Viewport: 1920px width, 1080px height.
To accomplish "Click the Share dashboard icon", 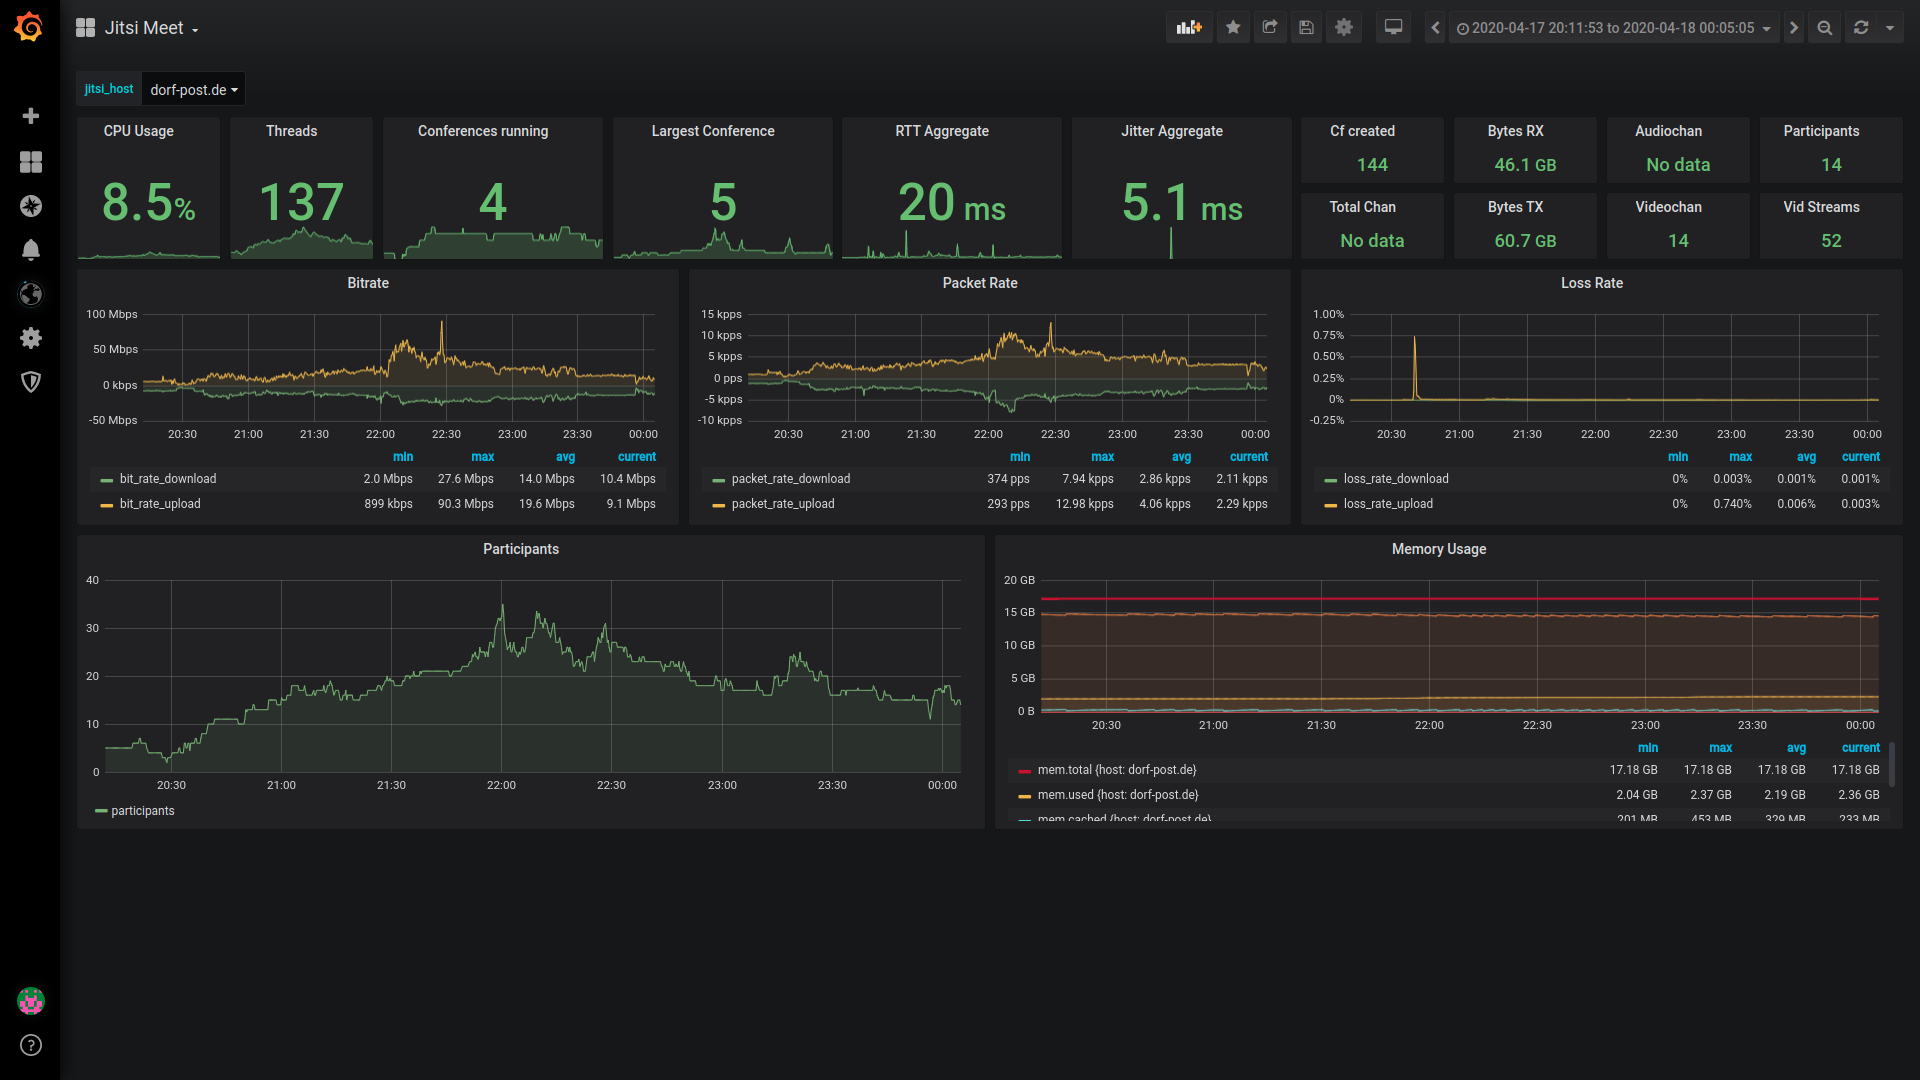I will click(x=1270, y=28).
